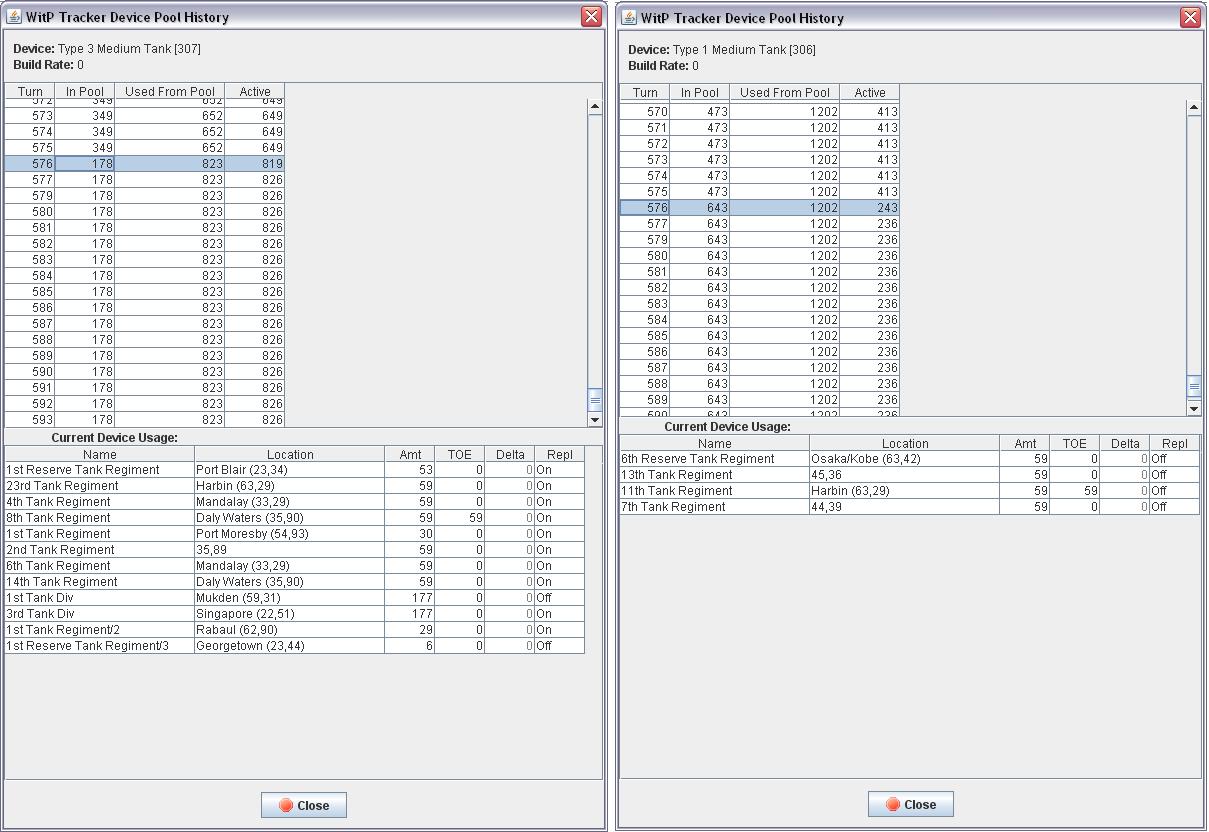Viewport: 1209px width, 832px height.
Task: Select 1st Tank Regiment/2 row
Action: [295, 630]
